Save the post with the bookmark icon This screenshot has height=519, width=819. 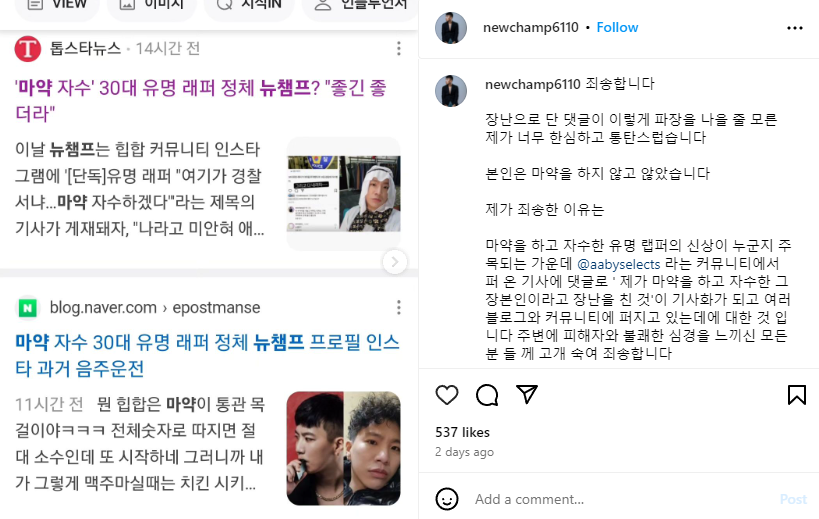click(x=797, y=395)
